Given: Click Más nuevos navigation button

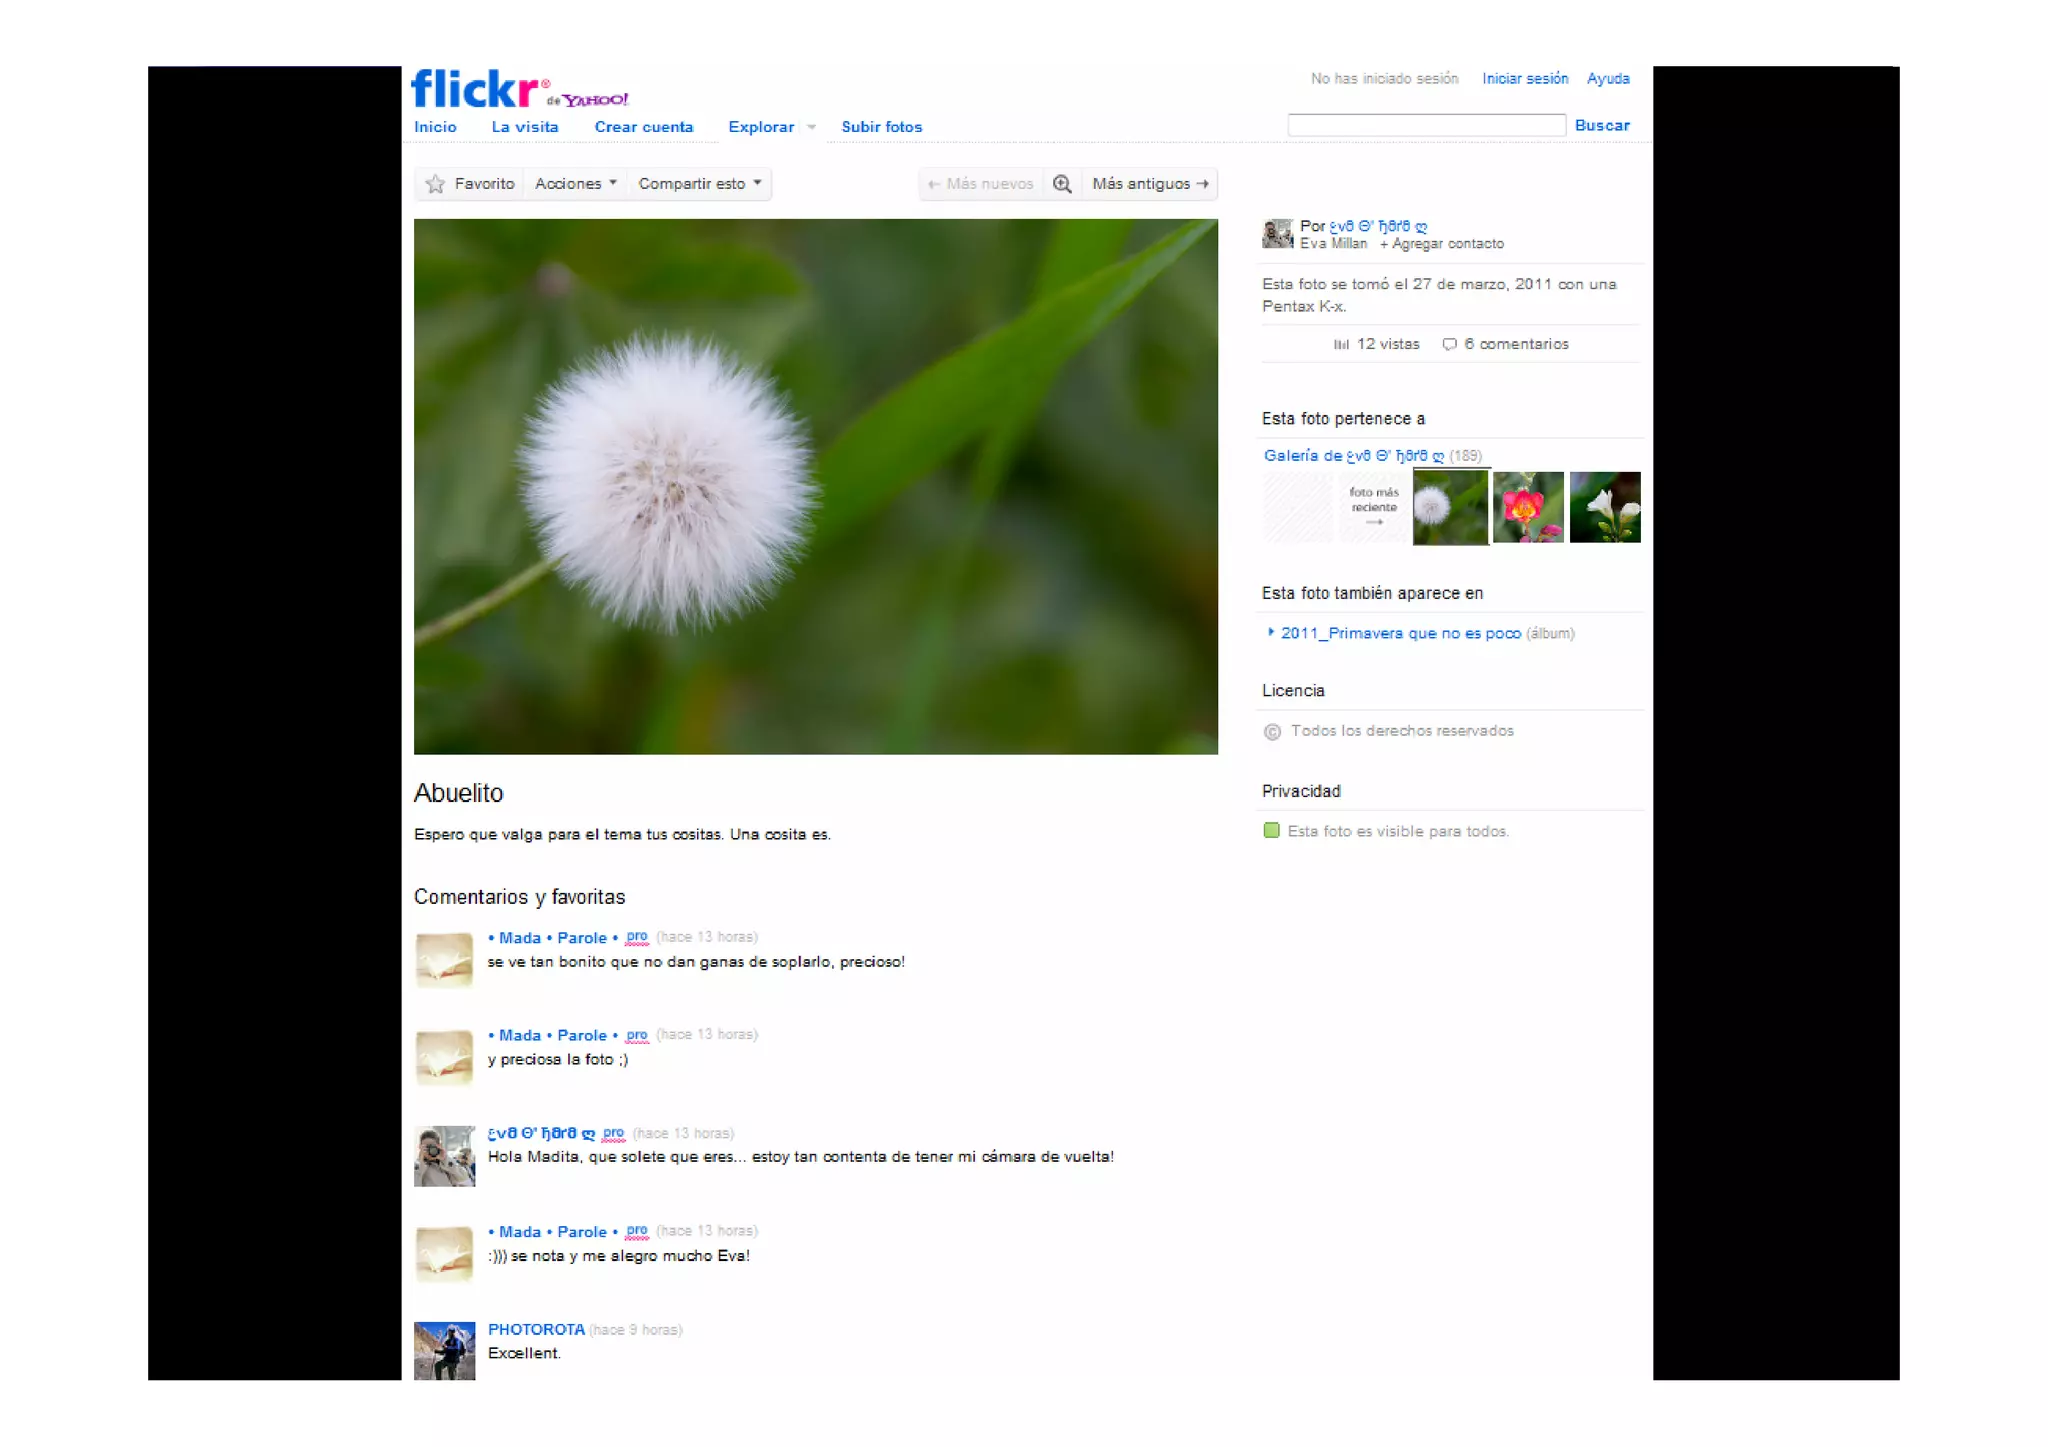Looking at the screenshot, I should click(980, 184).
